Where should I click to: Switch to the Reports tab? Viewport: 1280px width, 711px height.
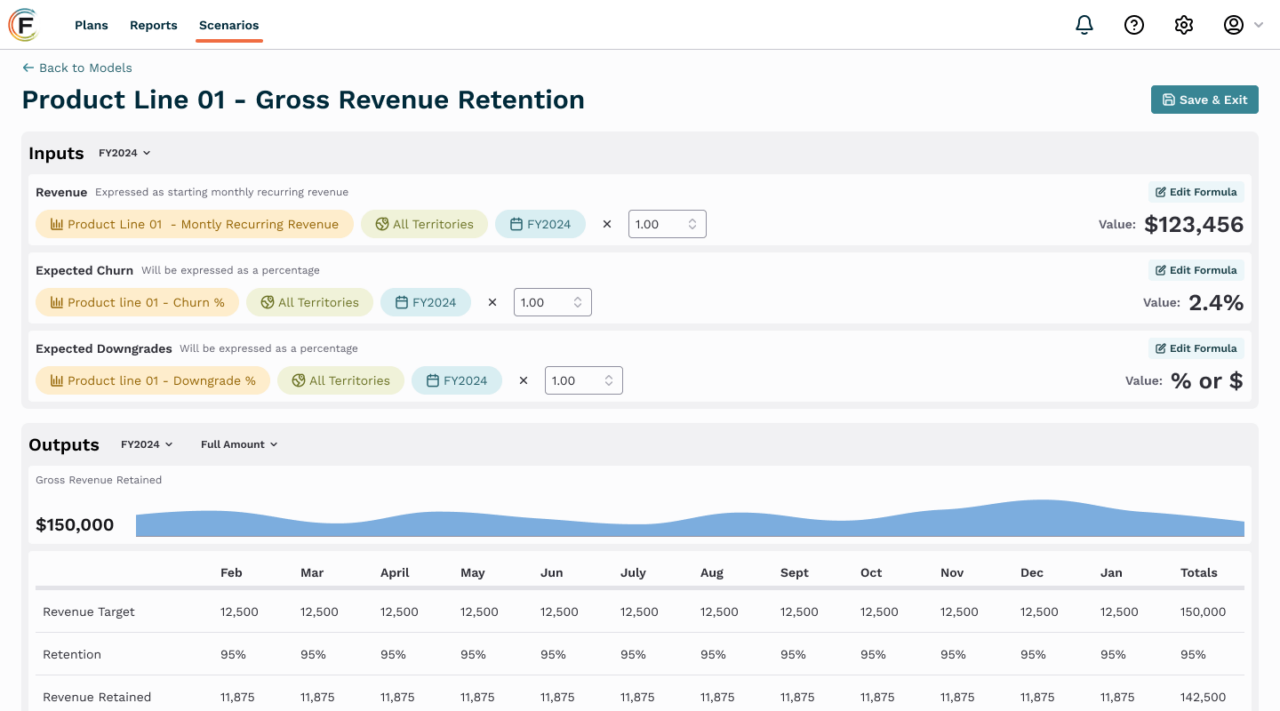pyautogui.click(x=153, y=25)
